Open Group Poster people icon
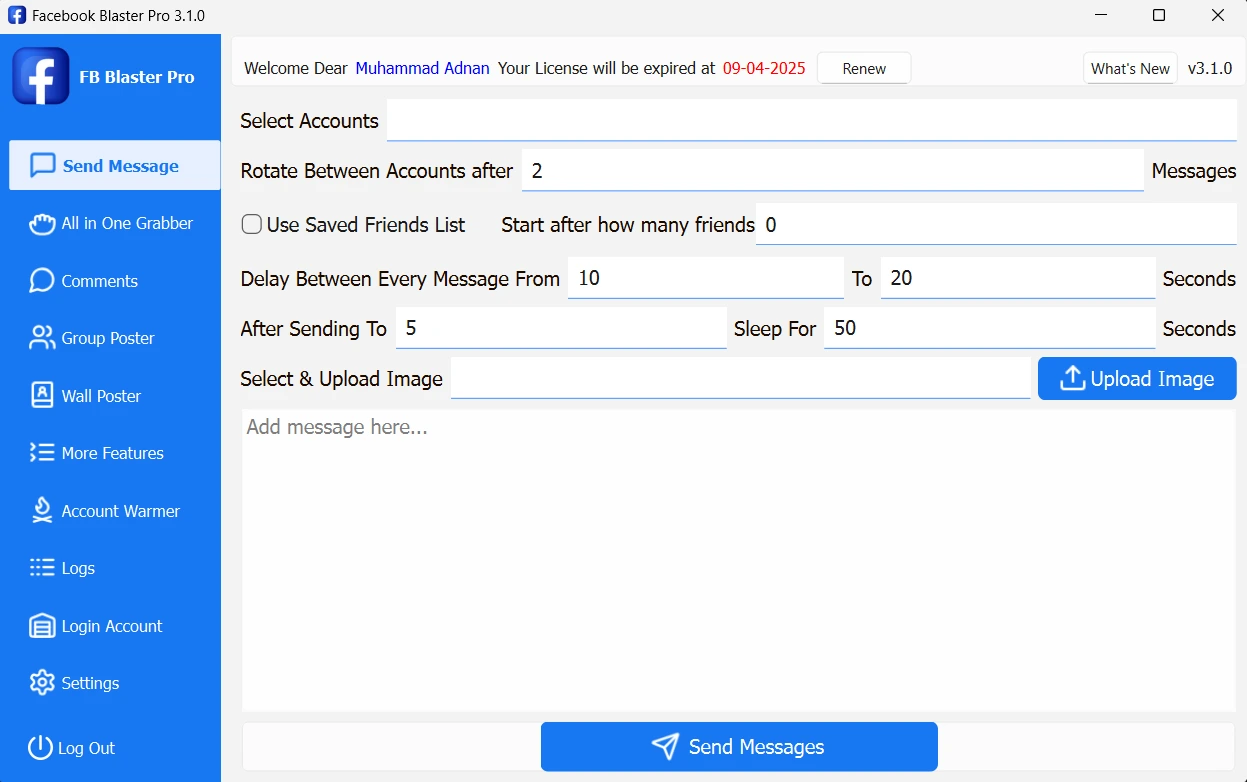This screenshot has width=1247, height=782. tap(42, 338)
